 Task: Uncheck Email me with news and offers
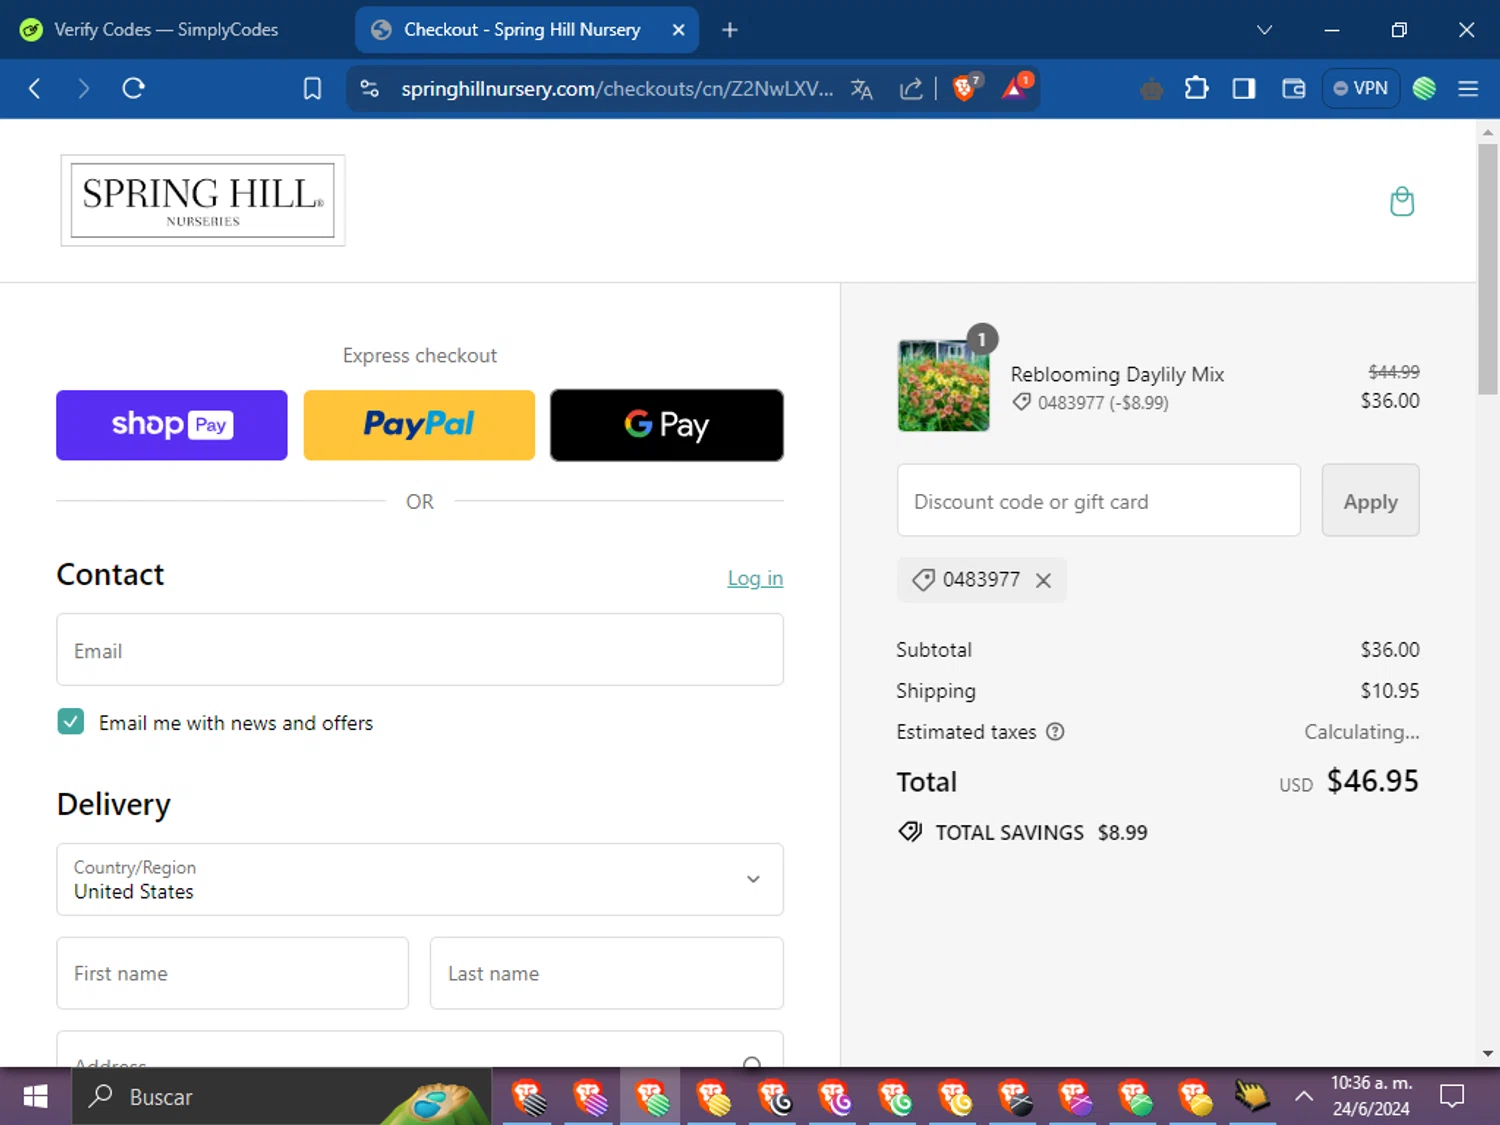(71, 722)
